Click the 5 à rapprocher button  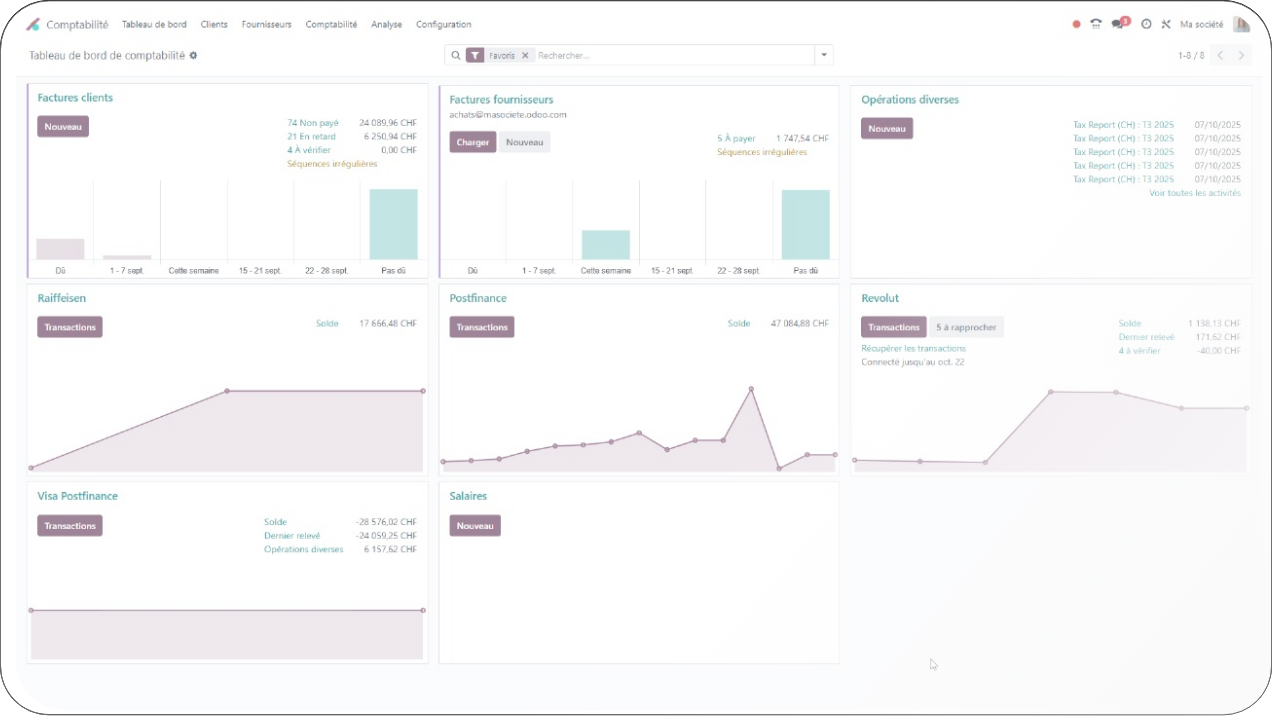pyautogui.click(x=966, y=327)
